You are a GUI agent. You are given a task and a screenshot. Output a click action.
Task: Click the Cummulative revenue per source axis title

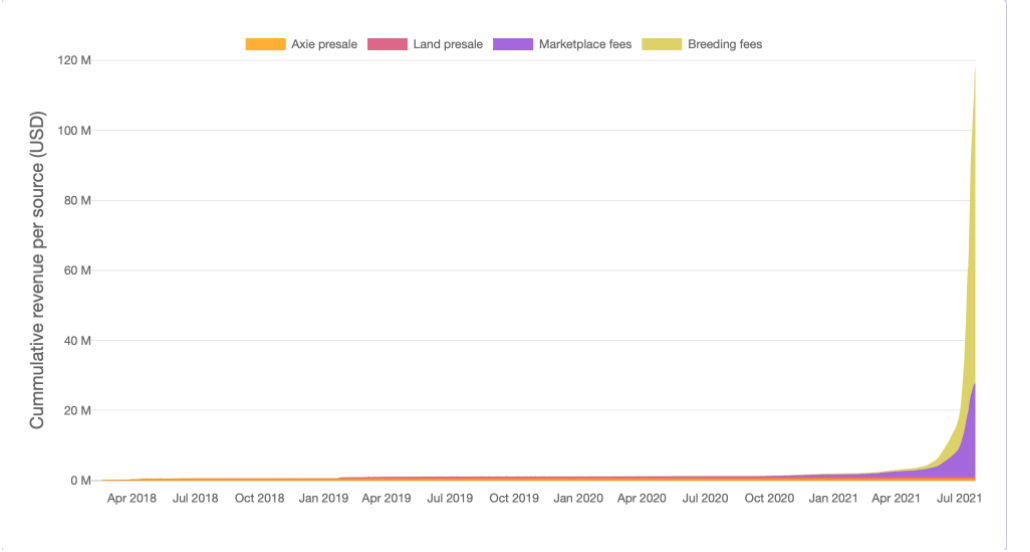pyautogui.click(x=37, y=270)
